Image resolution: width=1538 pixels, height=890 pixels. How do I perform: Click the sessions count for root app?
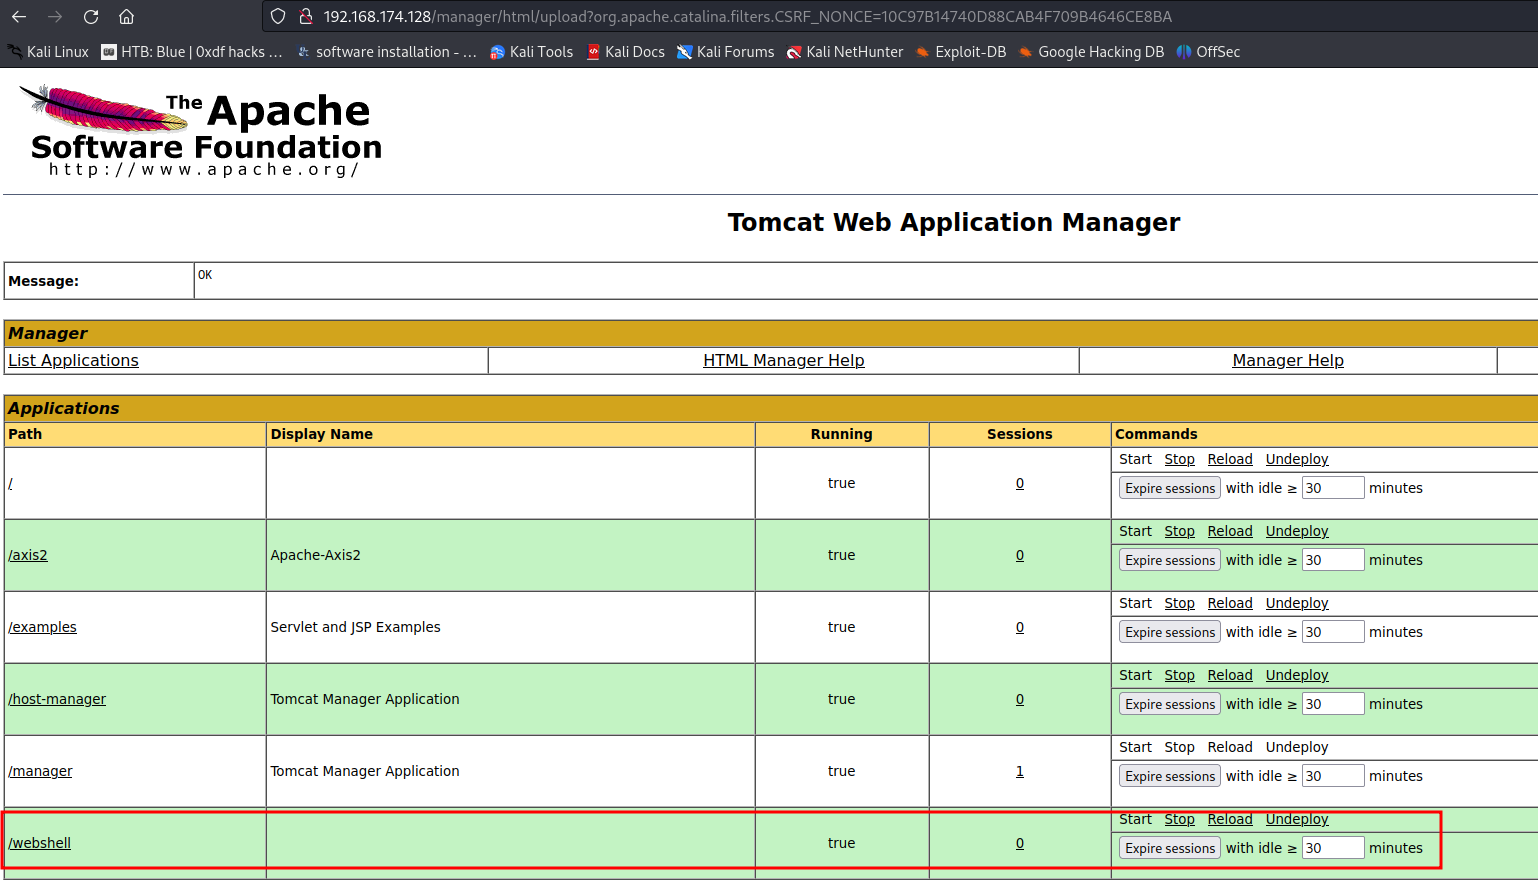pos(1020,483)
